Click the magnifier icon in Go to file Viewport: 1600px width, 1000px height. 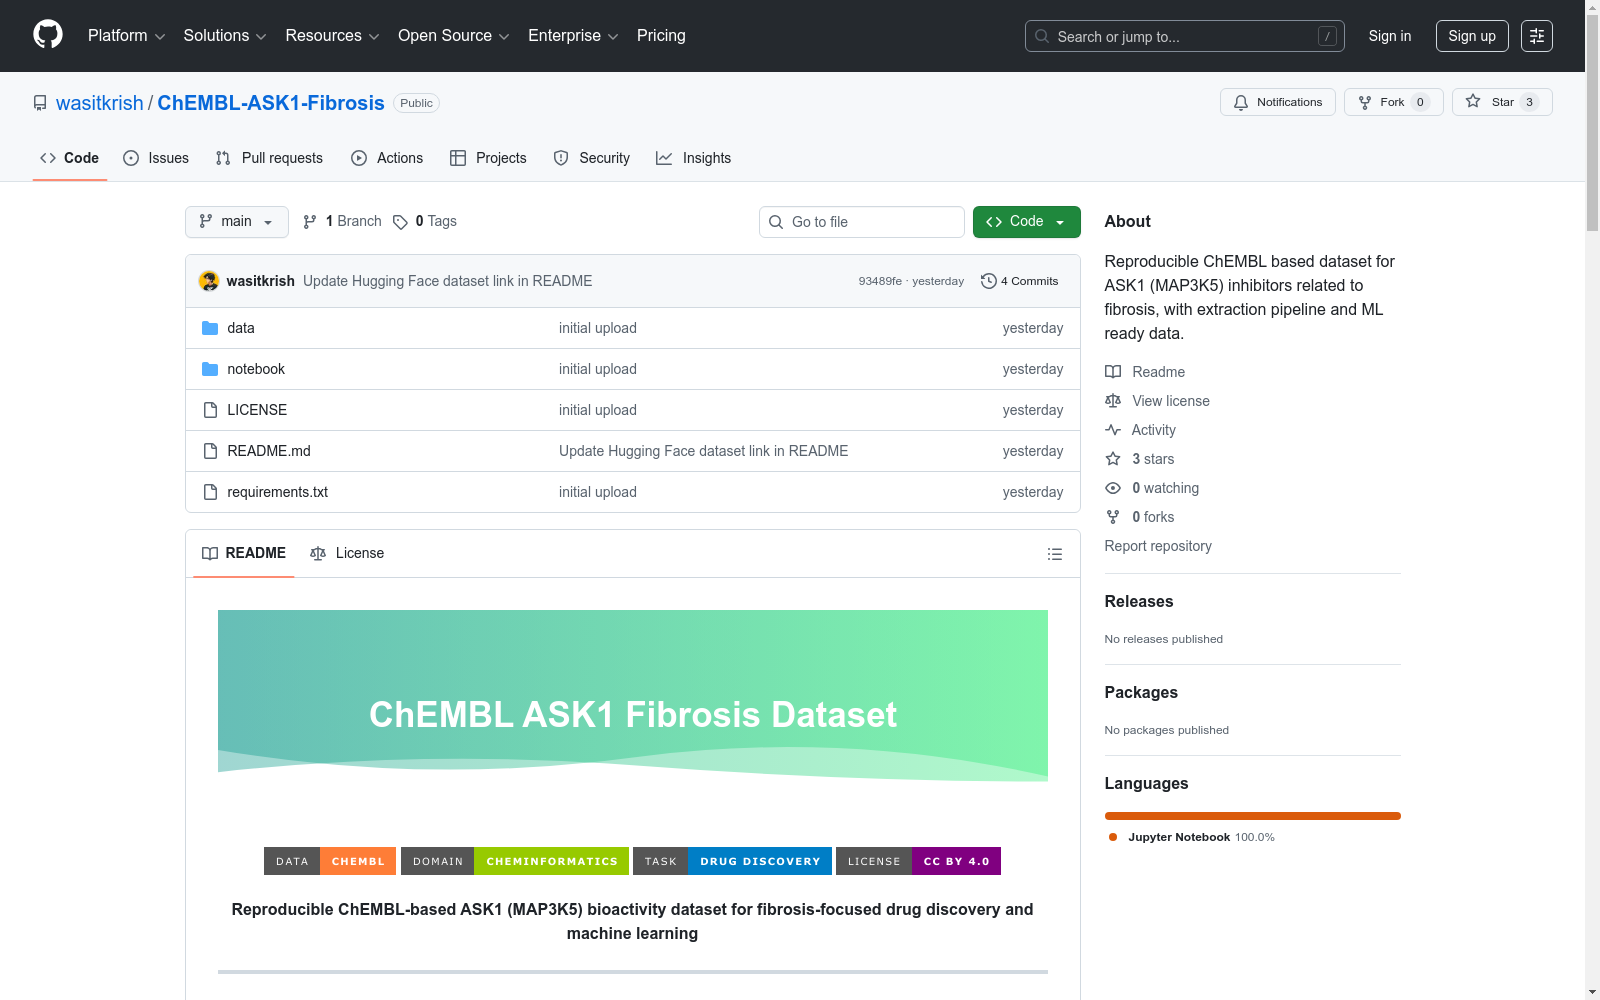(776, 222)
